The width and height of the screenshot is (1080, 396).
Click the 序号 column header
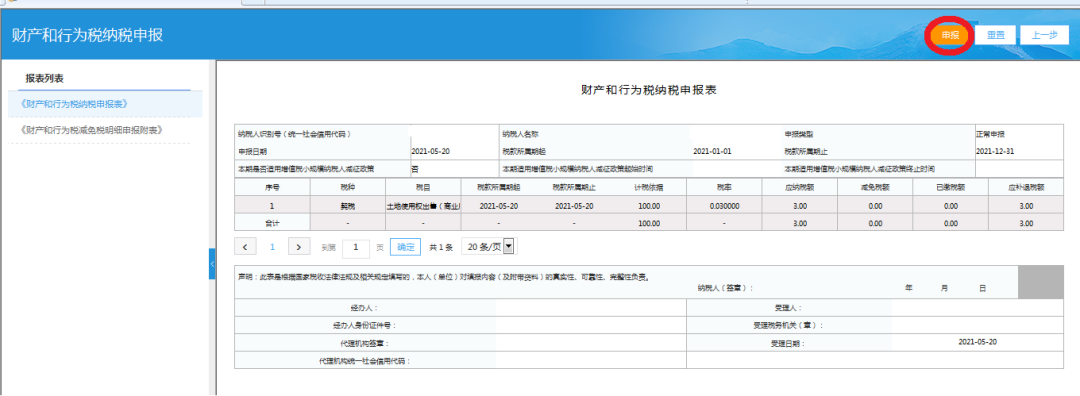pyautogui.click(x=273, y=187)
